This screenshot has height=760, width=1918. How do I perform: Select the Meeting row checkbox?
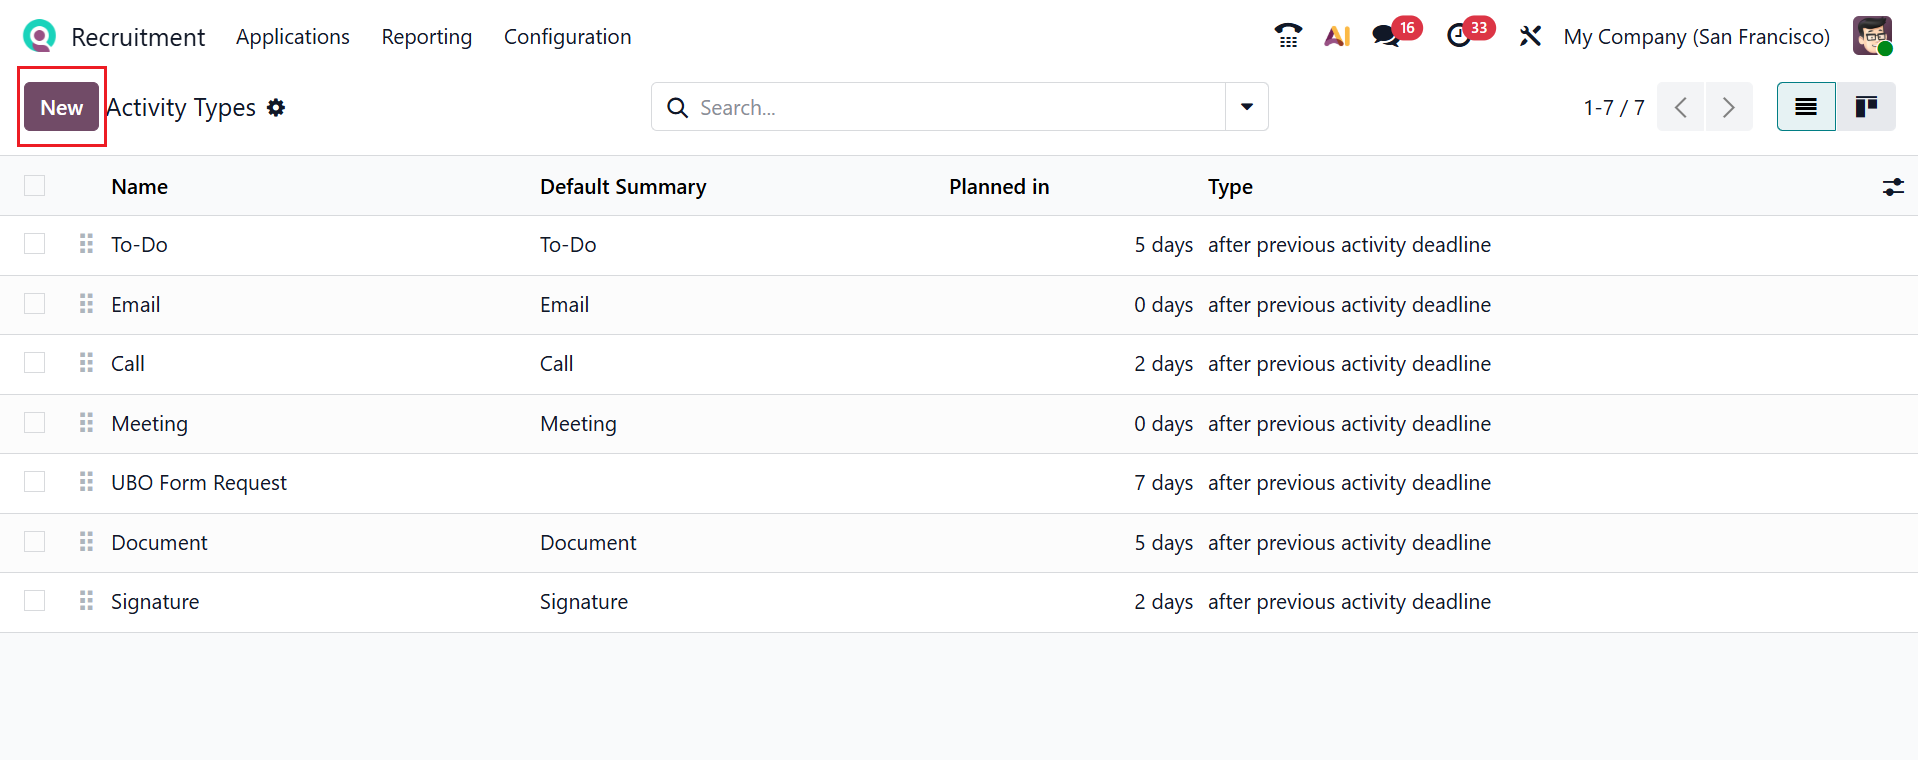35,423
